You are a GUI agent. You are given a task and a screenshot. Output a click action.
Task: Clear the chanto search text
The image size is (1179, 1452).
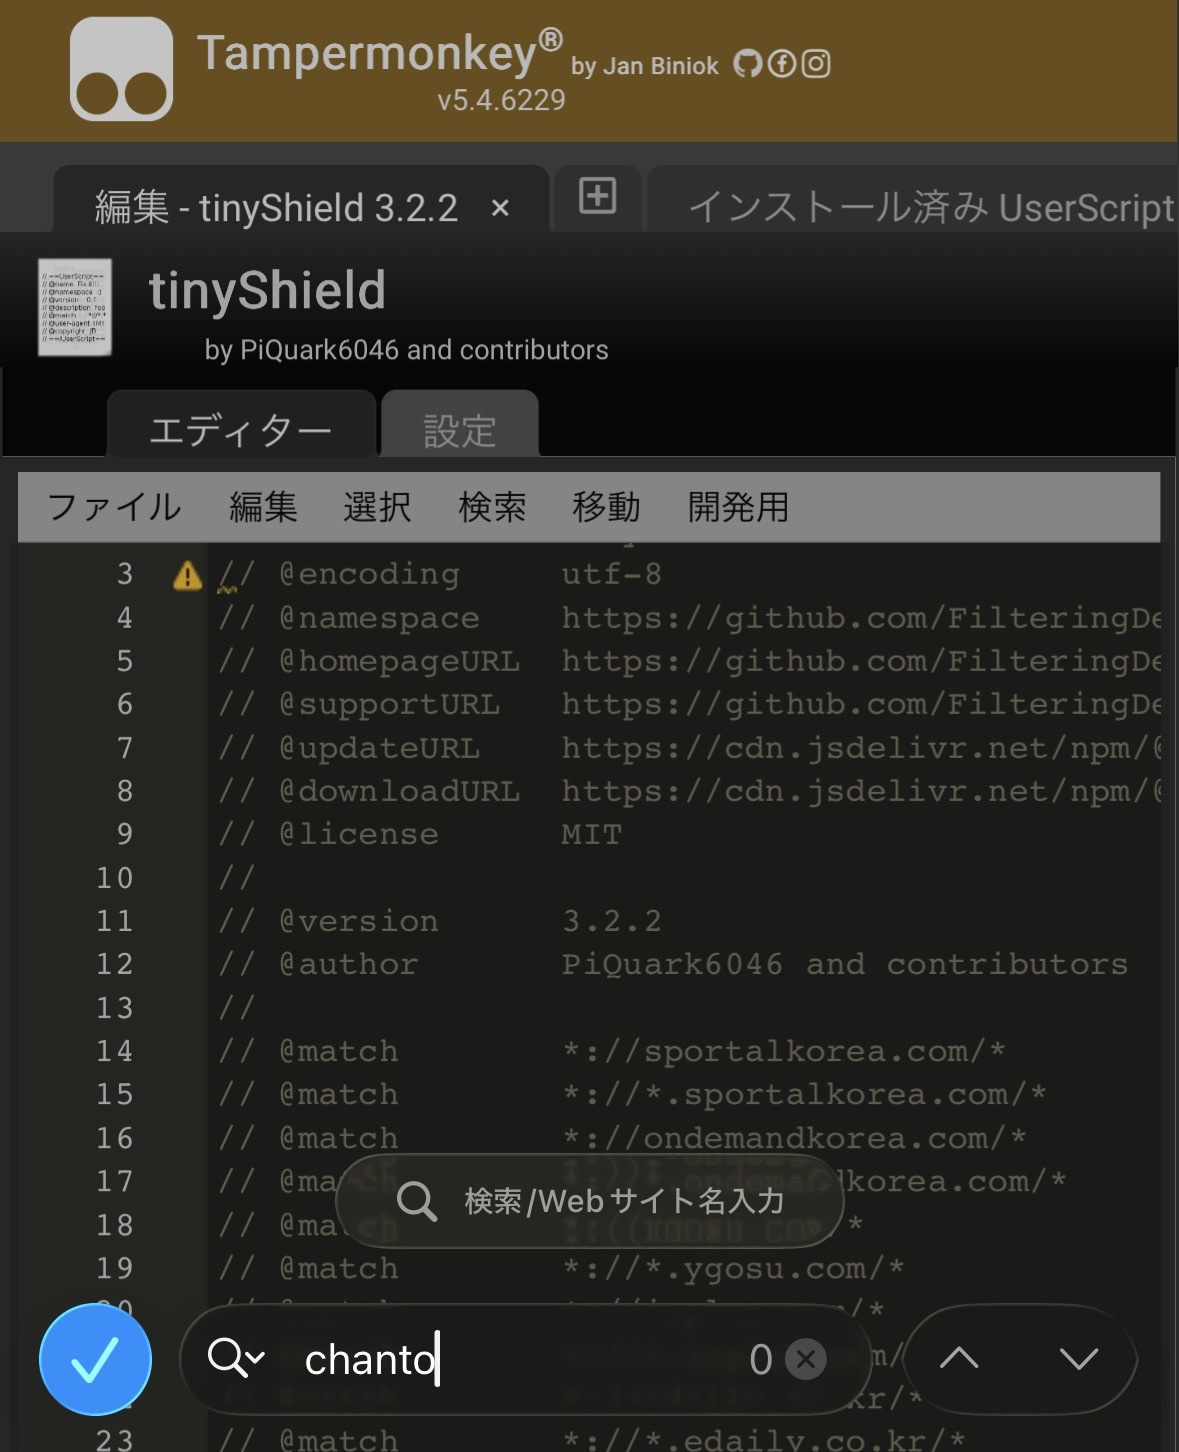tap(806, 1359)
